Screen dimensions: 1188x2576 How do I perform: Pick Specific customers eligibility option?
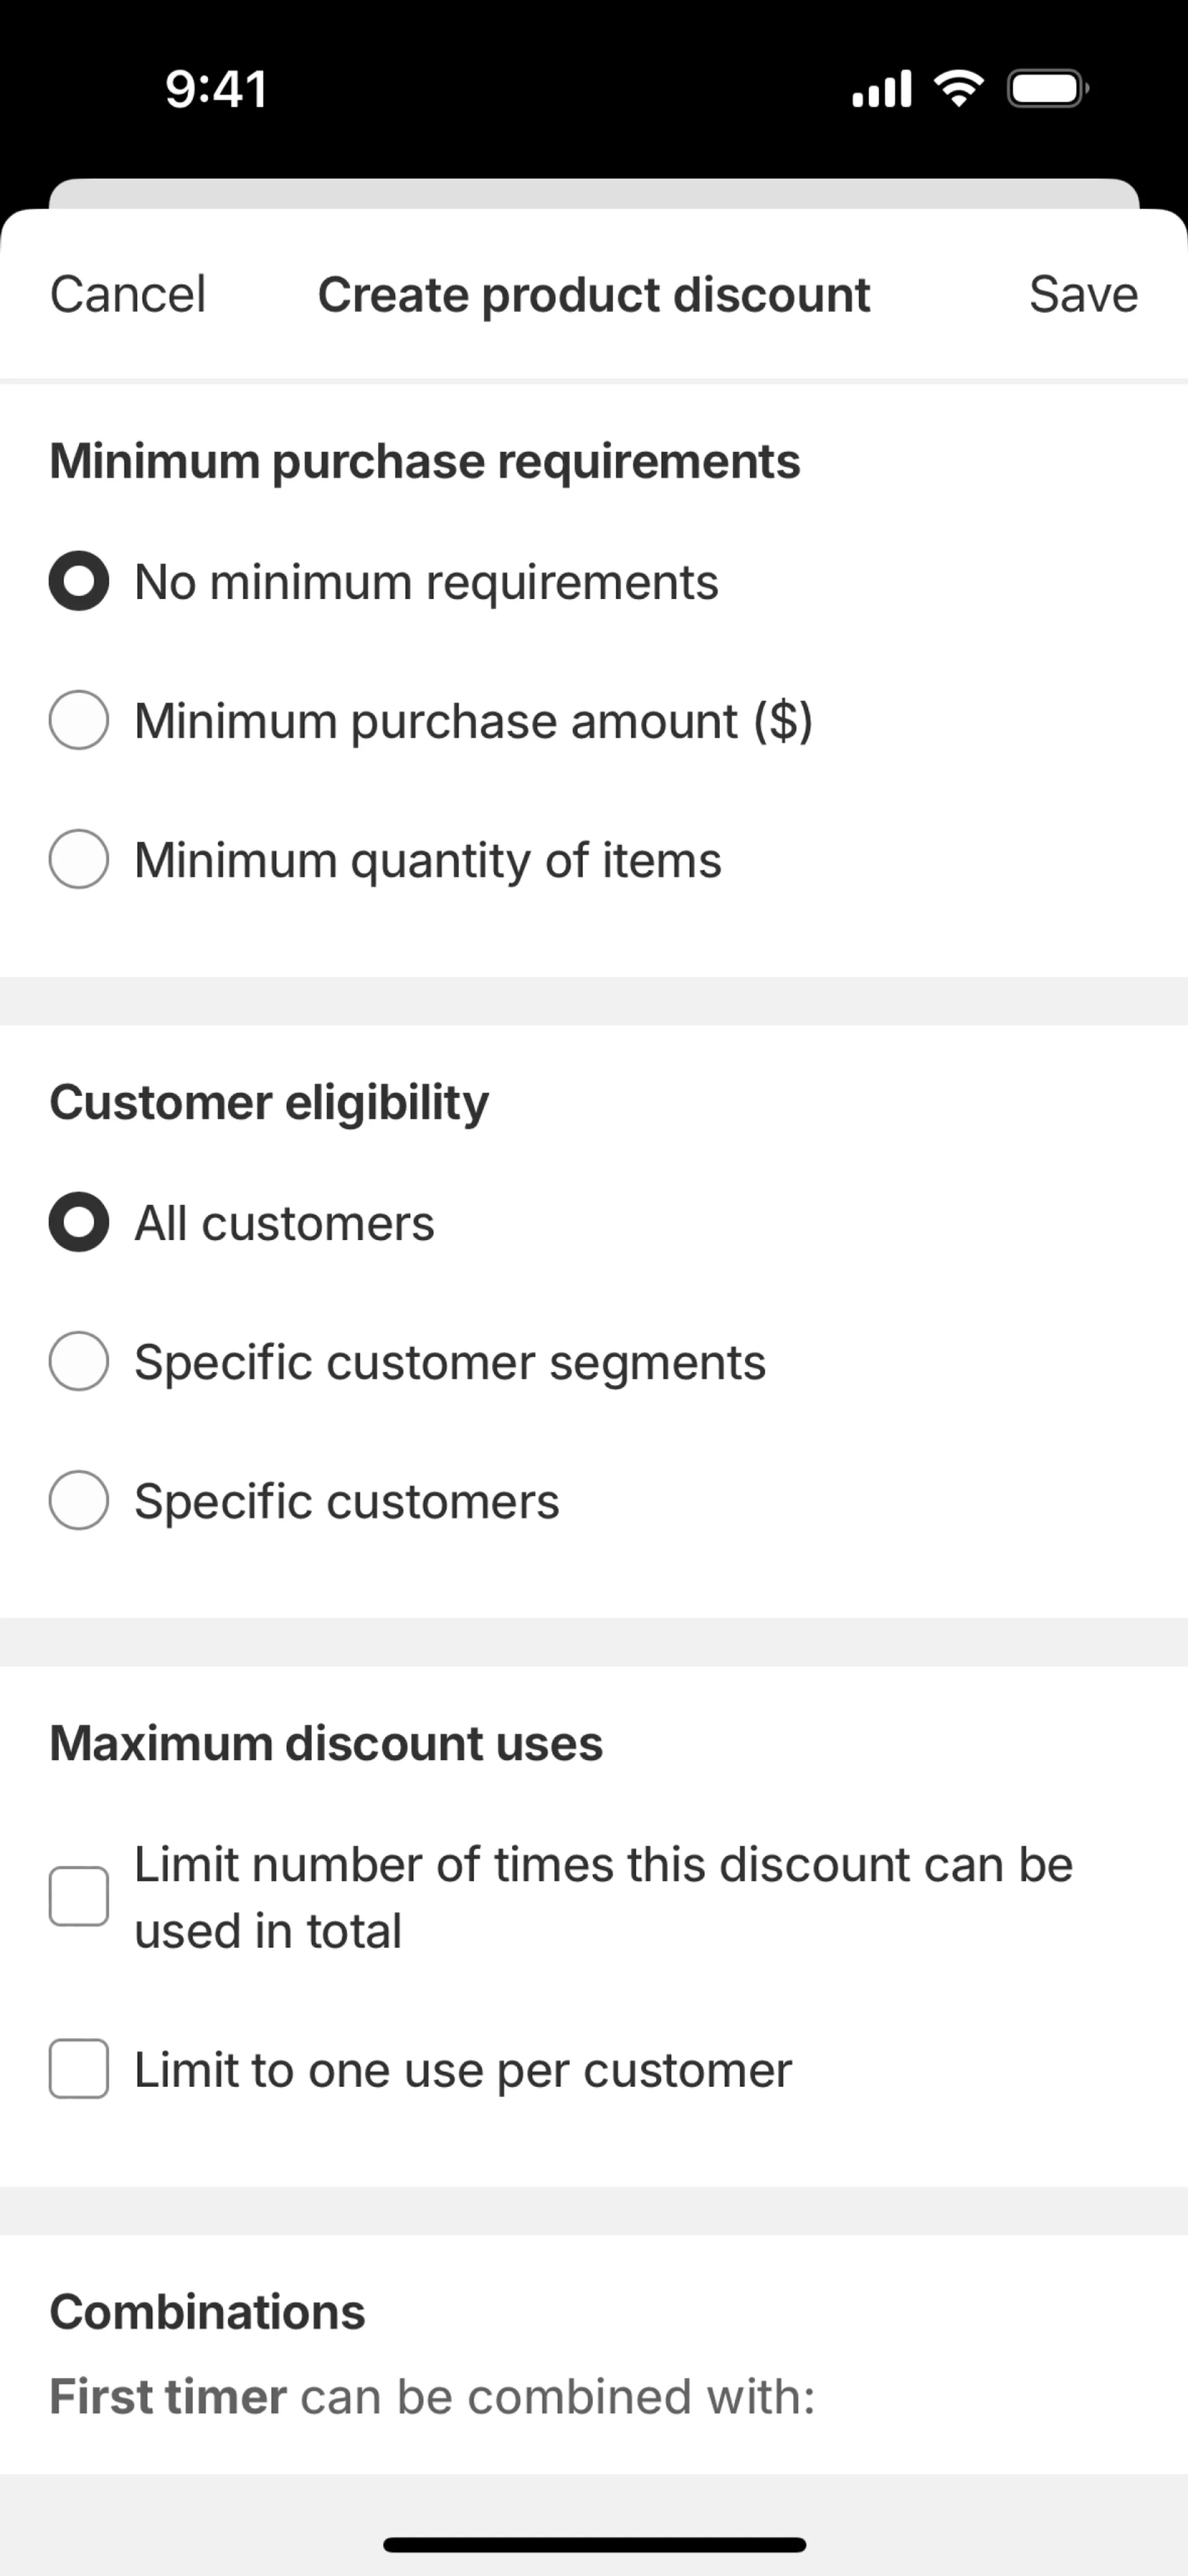pyautogui.click(x=79, y=1500)
